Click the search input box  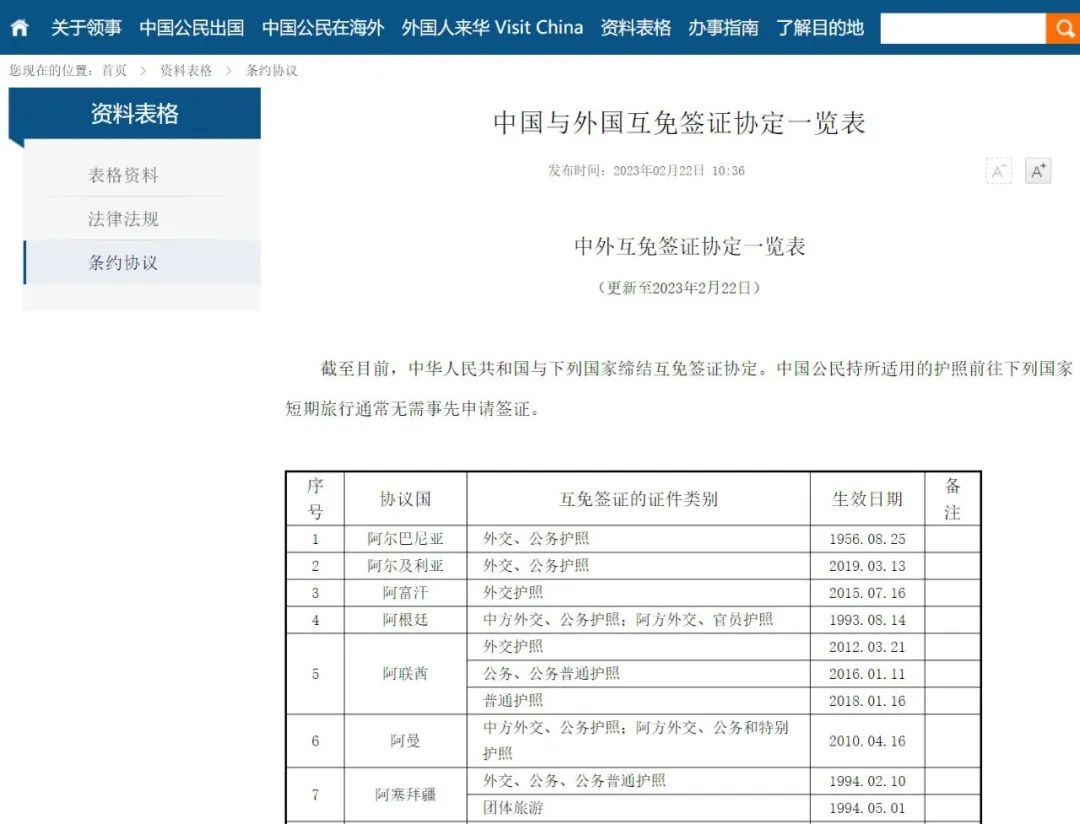(x=963, y=28)
